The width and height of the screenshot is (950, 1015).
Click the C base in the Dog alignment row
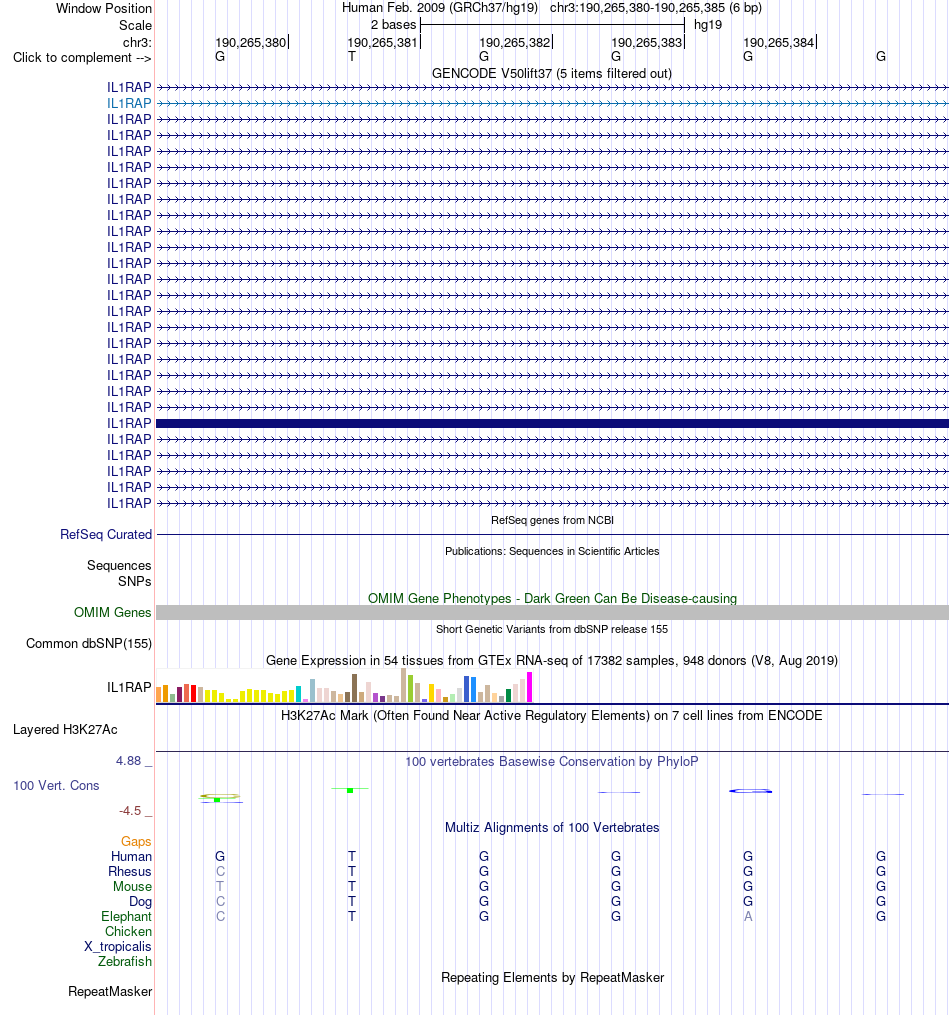click(220, 901)
